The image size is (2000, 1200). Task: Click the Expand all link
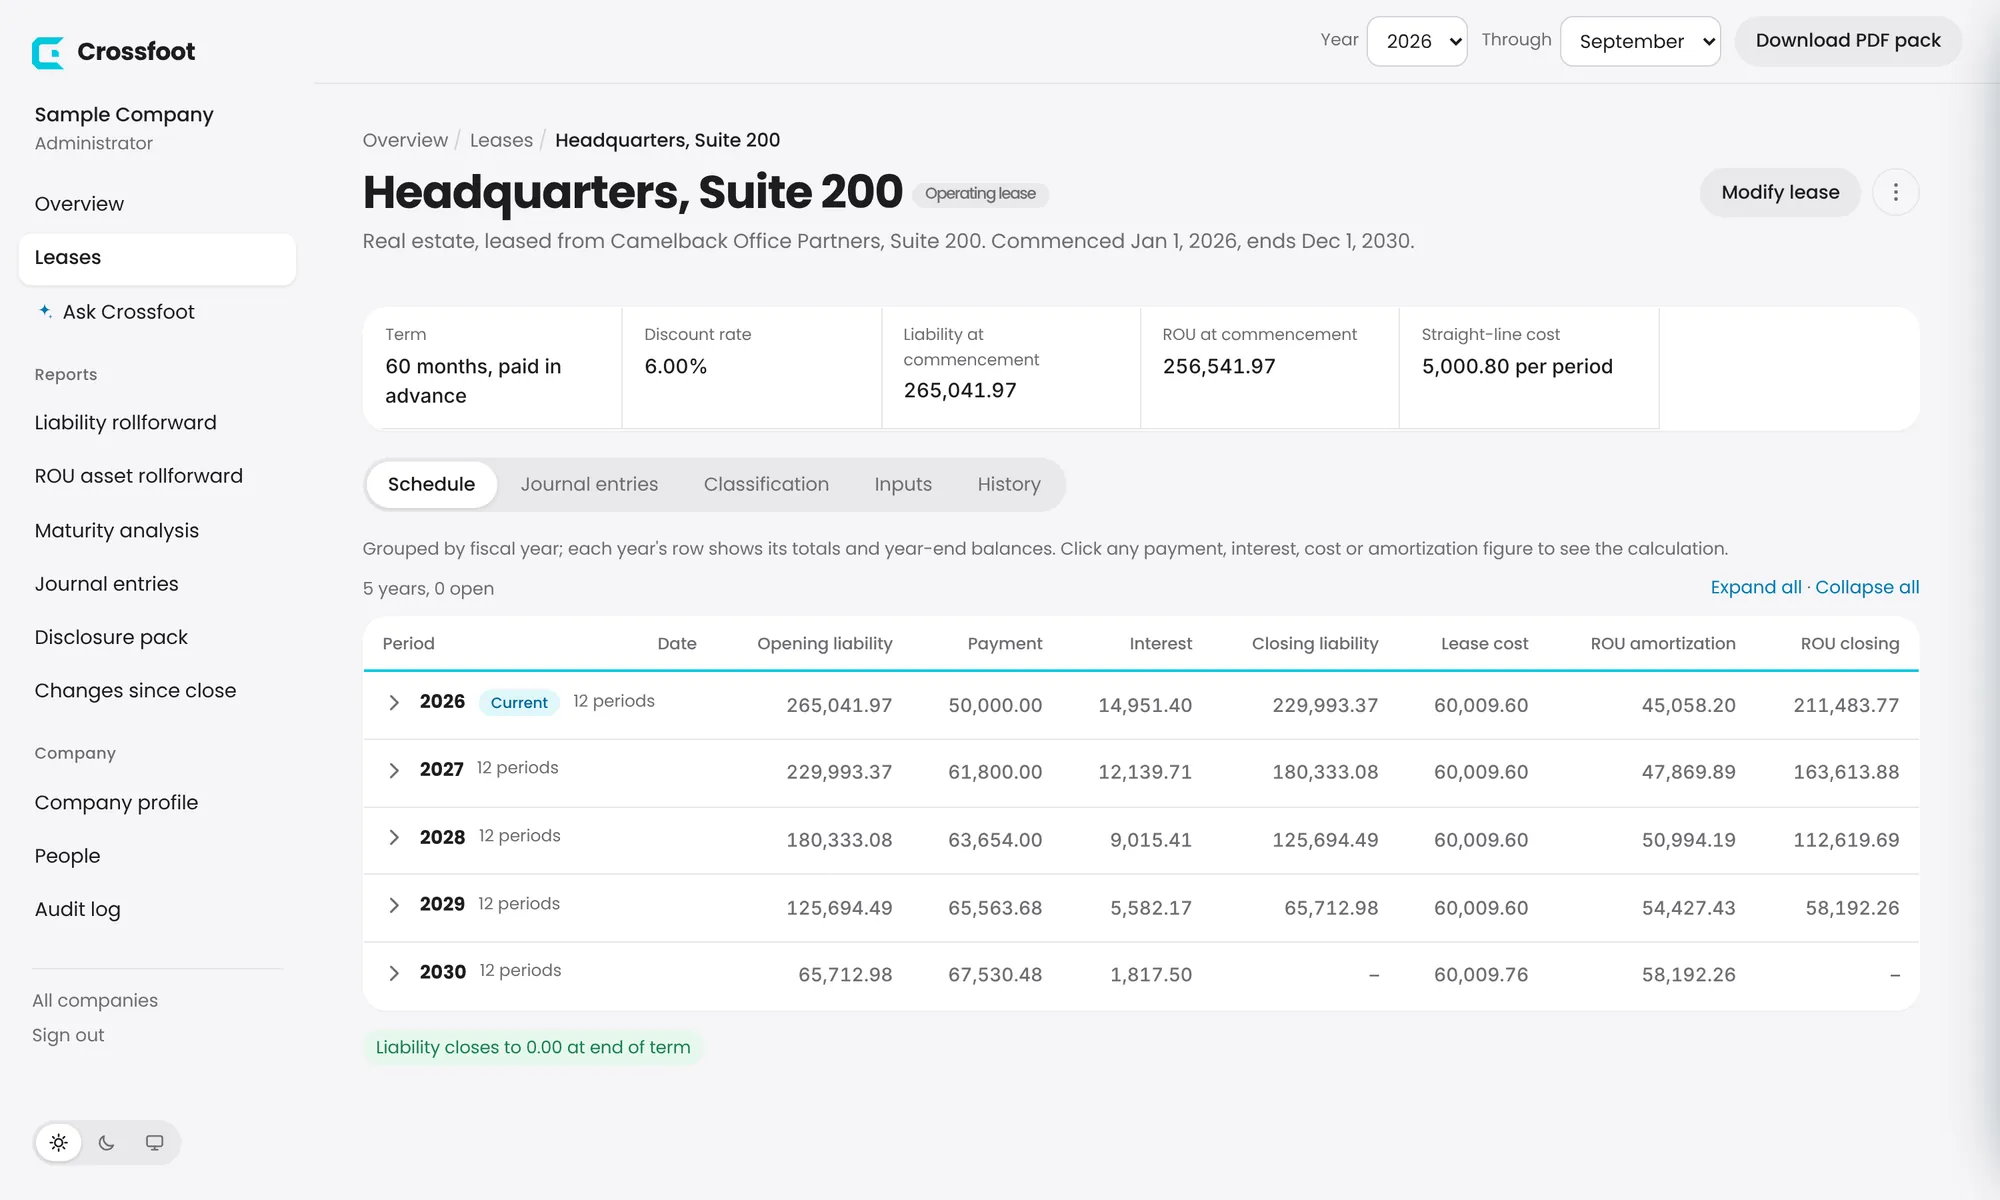tap(1756, 587)
